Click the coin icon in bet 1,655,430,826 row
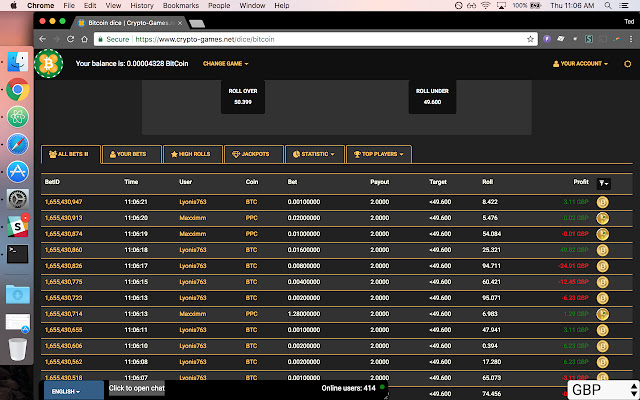Viewport: 640px width, 400px height. click(602, 266)
